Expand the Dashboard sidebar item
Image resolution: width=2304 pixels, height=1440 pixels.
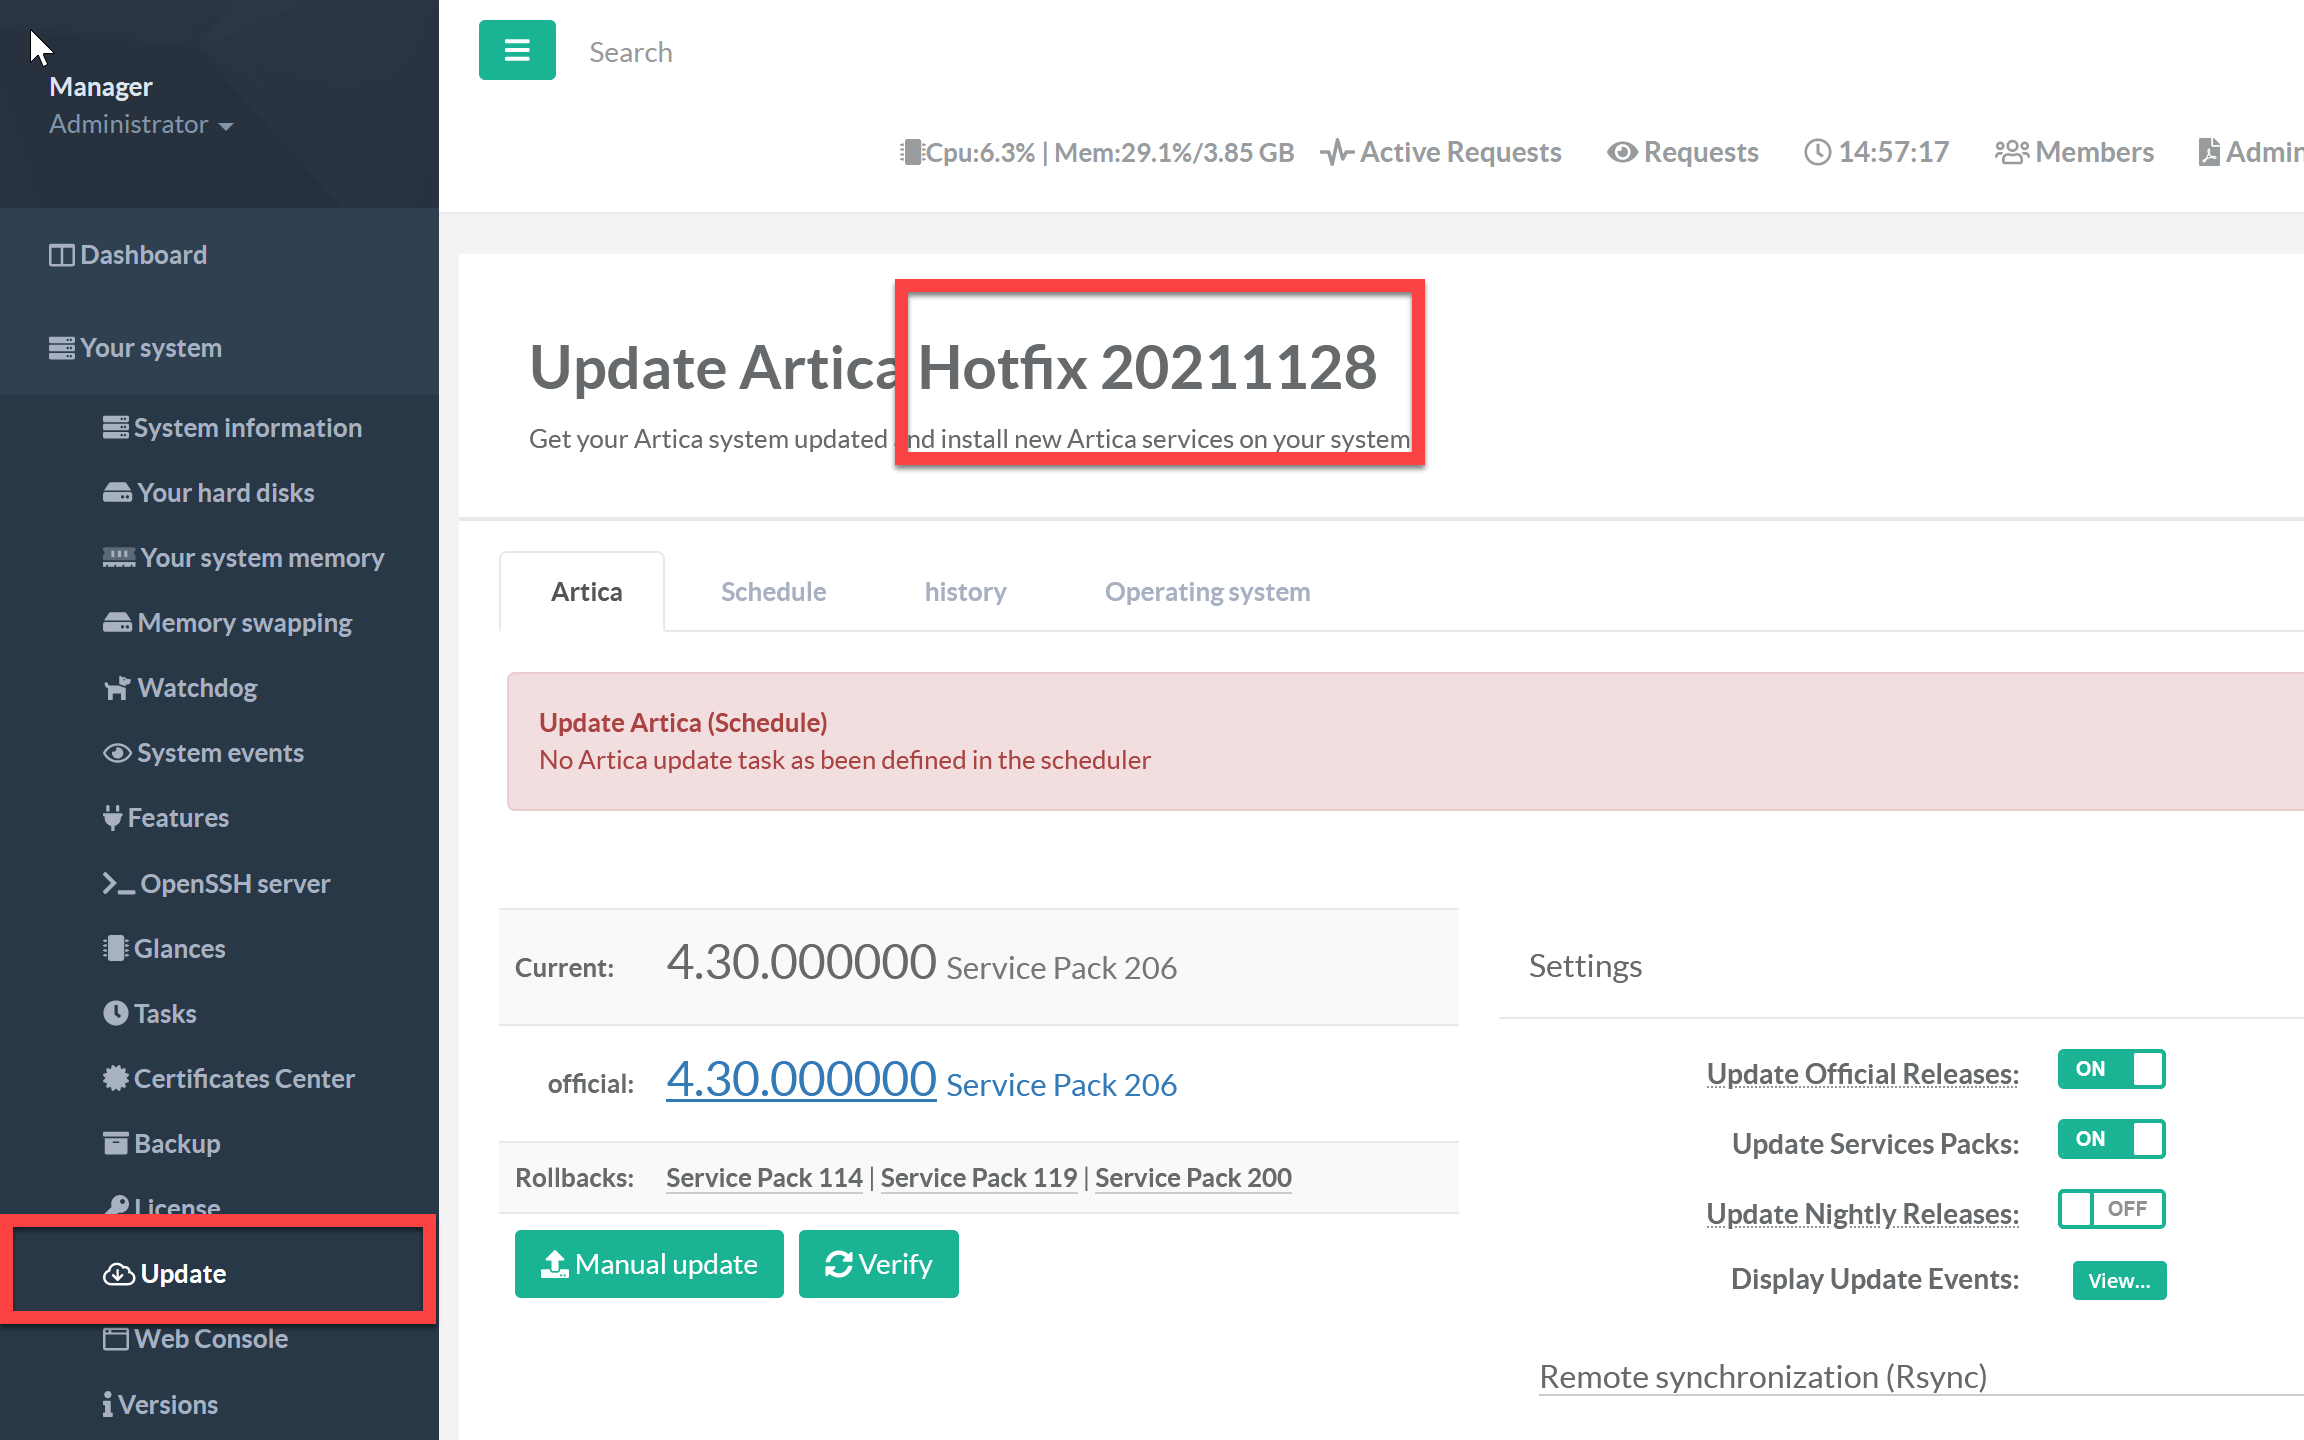click(x=143, y=255)
